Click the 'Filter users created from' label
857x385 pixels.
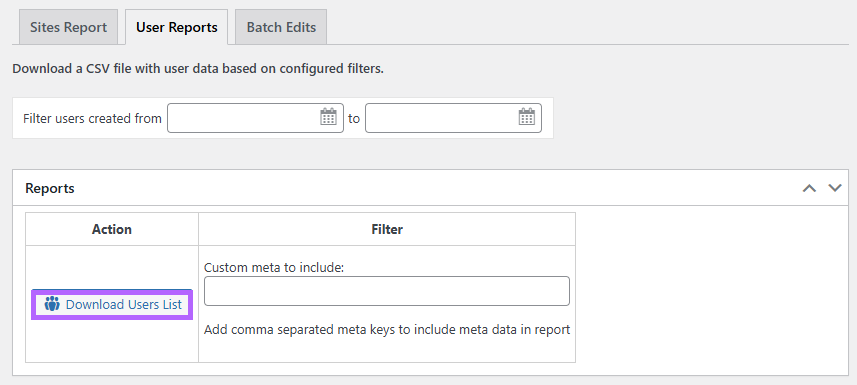pyautogui.click(x=92, y=118)
